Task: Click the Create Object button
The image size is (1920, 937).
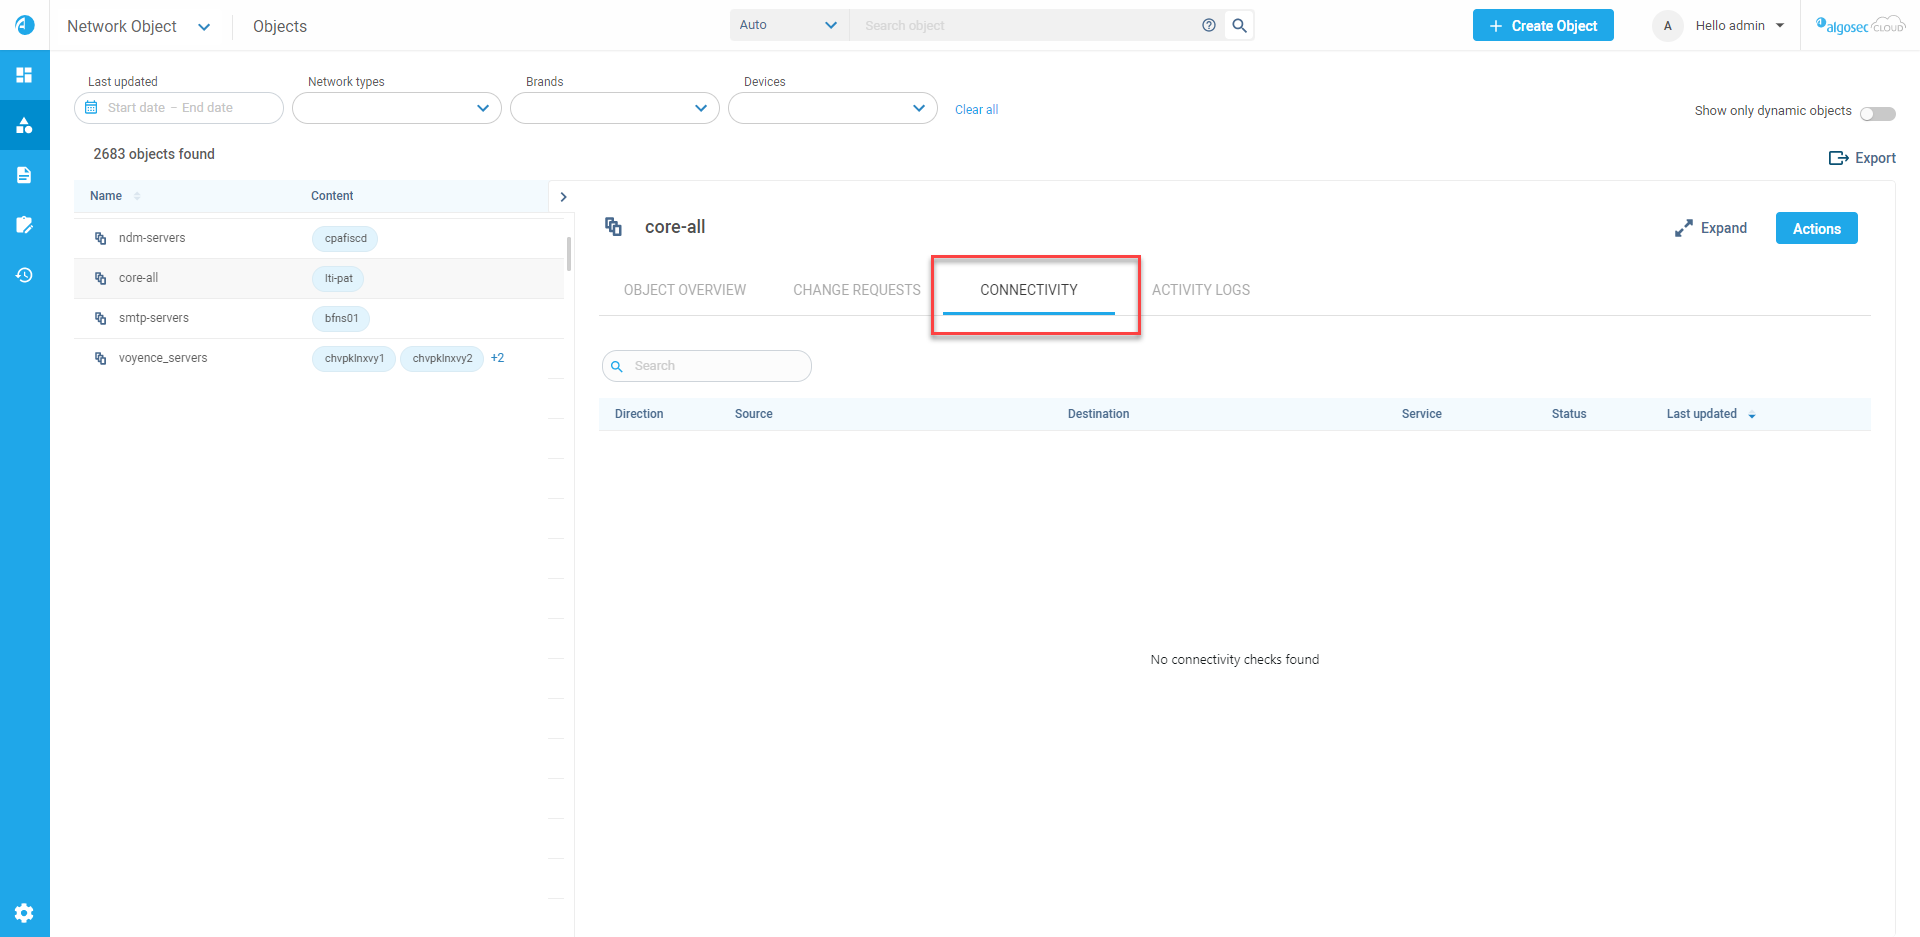Action: [1542, 26]
